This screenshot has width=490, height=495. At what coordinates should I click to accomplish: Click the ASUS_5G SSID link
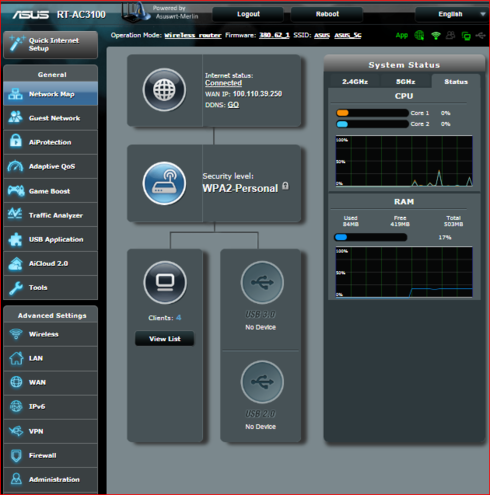(x=348, y=35)
